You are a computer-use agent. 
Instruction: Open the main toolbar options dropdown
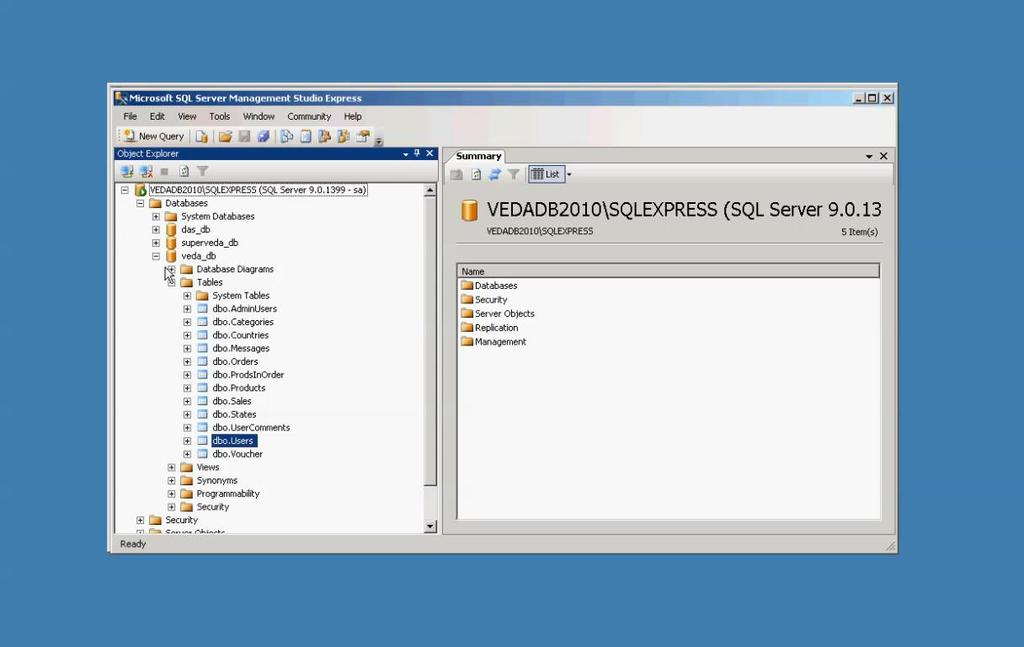[x=379, y=140]
